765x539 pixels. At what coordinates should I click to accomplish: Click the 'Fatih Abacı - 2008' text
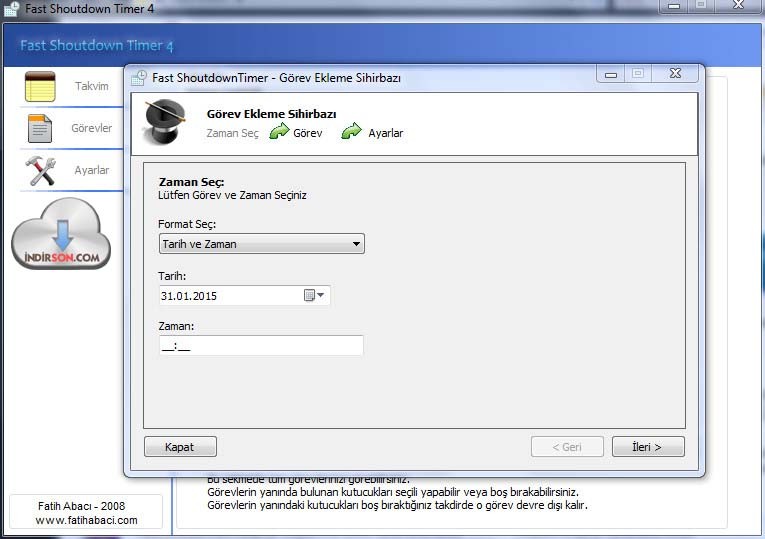81,506
